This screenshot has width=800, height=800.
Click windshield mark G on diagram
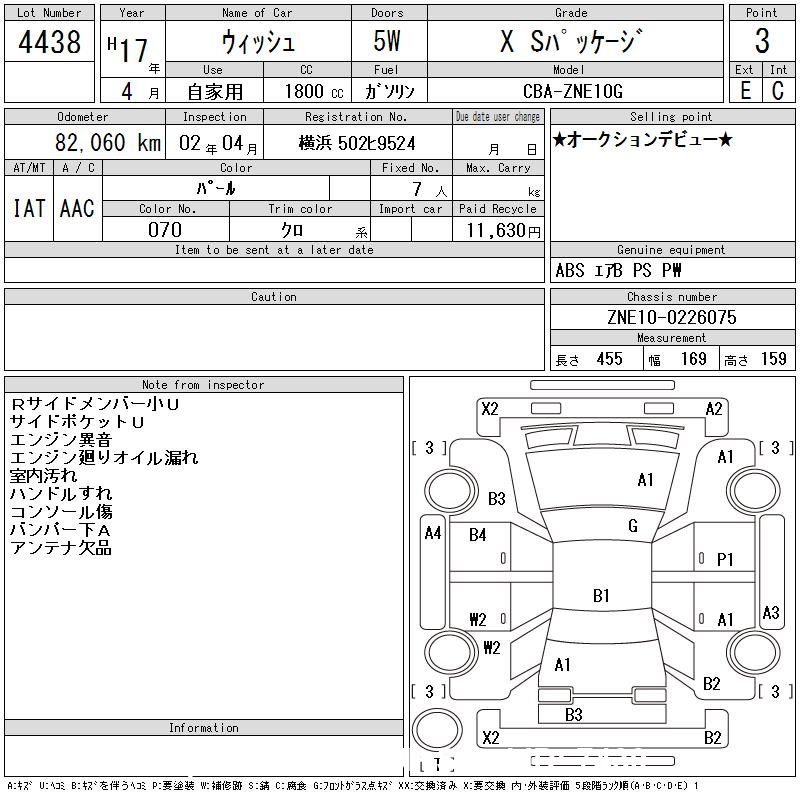(x=633, y=526)
